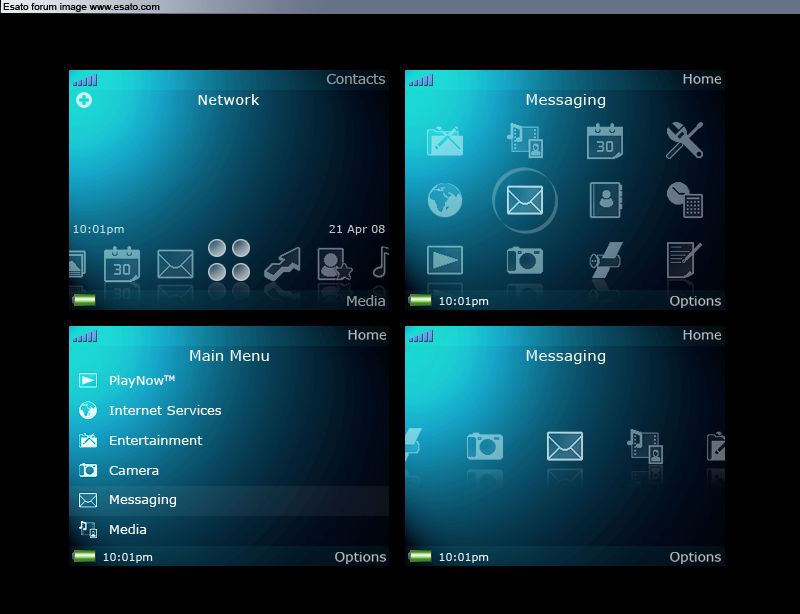Click the plus icon beside the Network title
Image resolution: width=800 pixels, height=614 pixels.
tap(84, 100)
